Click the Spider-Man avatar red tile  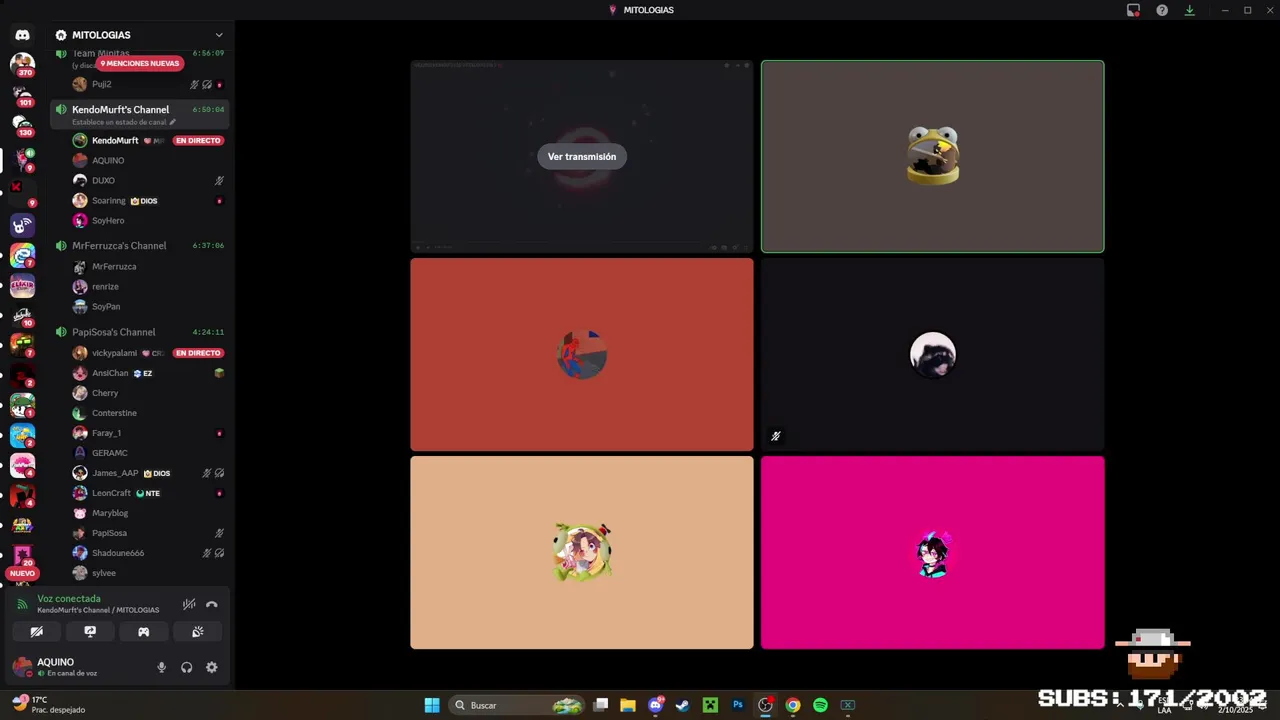[x=582, y=355]
